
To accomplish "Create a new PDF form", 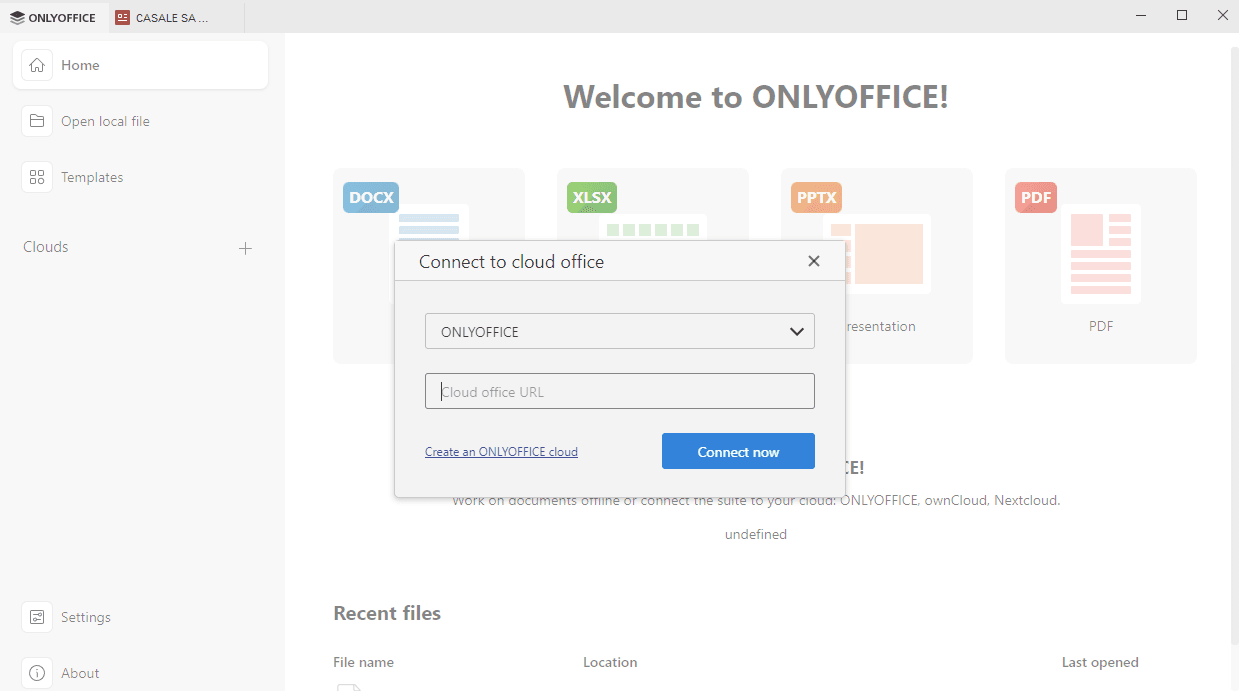I will 1101,265.
